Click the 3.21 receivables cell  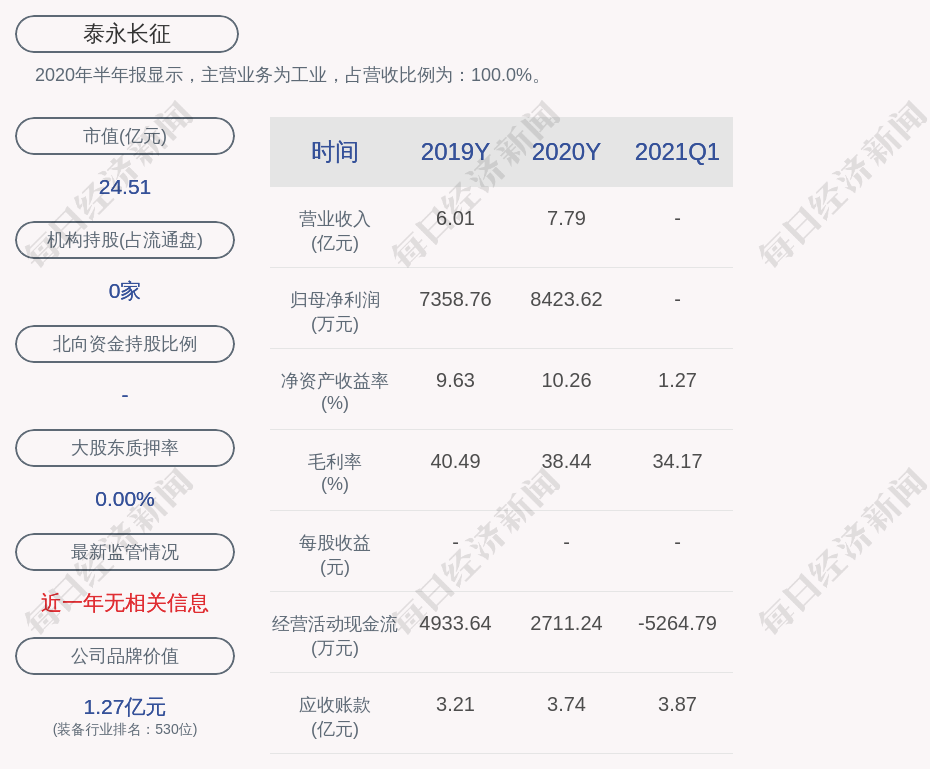pos(455,704)
